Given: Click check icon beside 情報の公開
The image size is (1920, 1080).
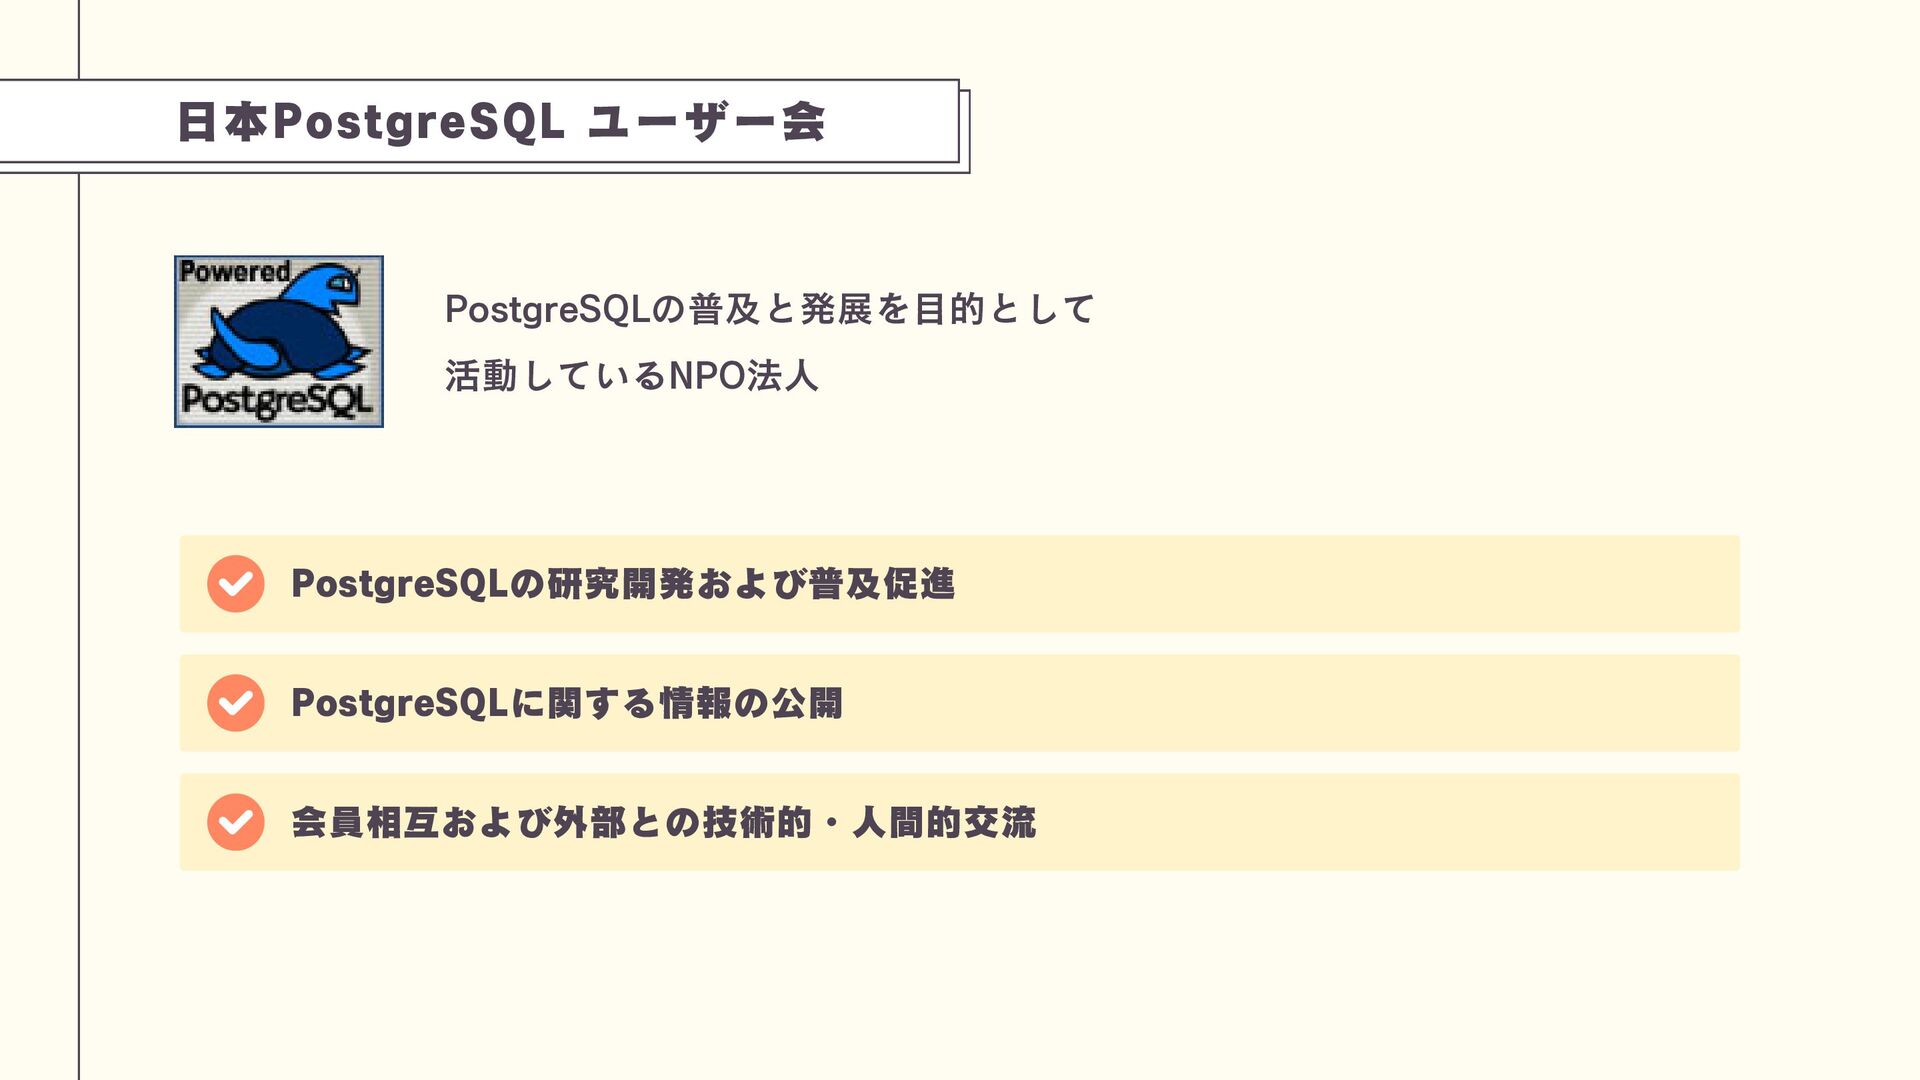Looking at the screenshot, I should point(236,703).
